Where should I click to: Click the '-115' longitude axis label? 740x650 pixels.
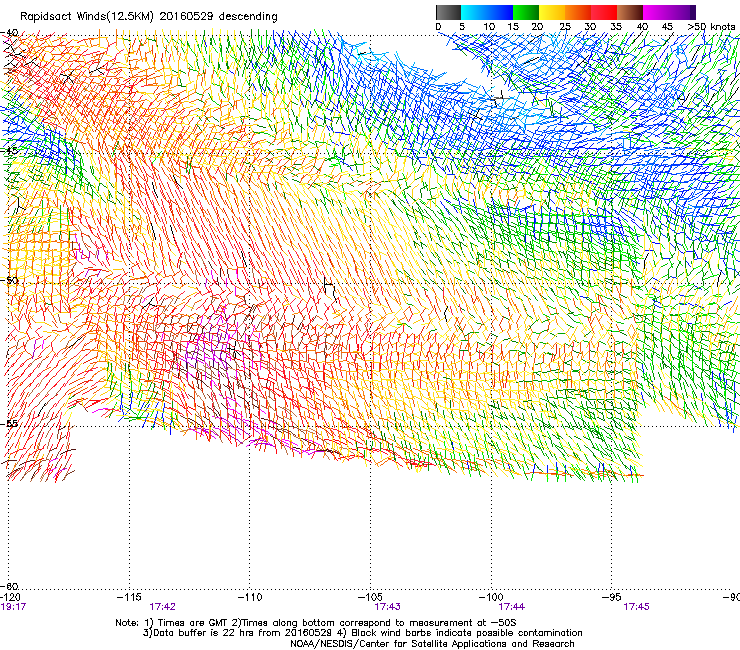[129, 598]
